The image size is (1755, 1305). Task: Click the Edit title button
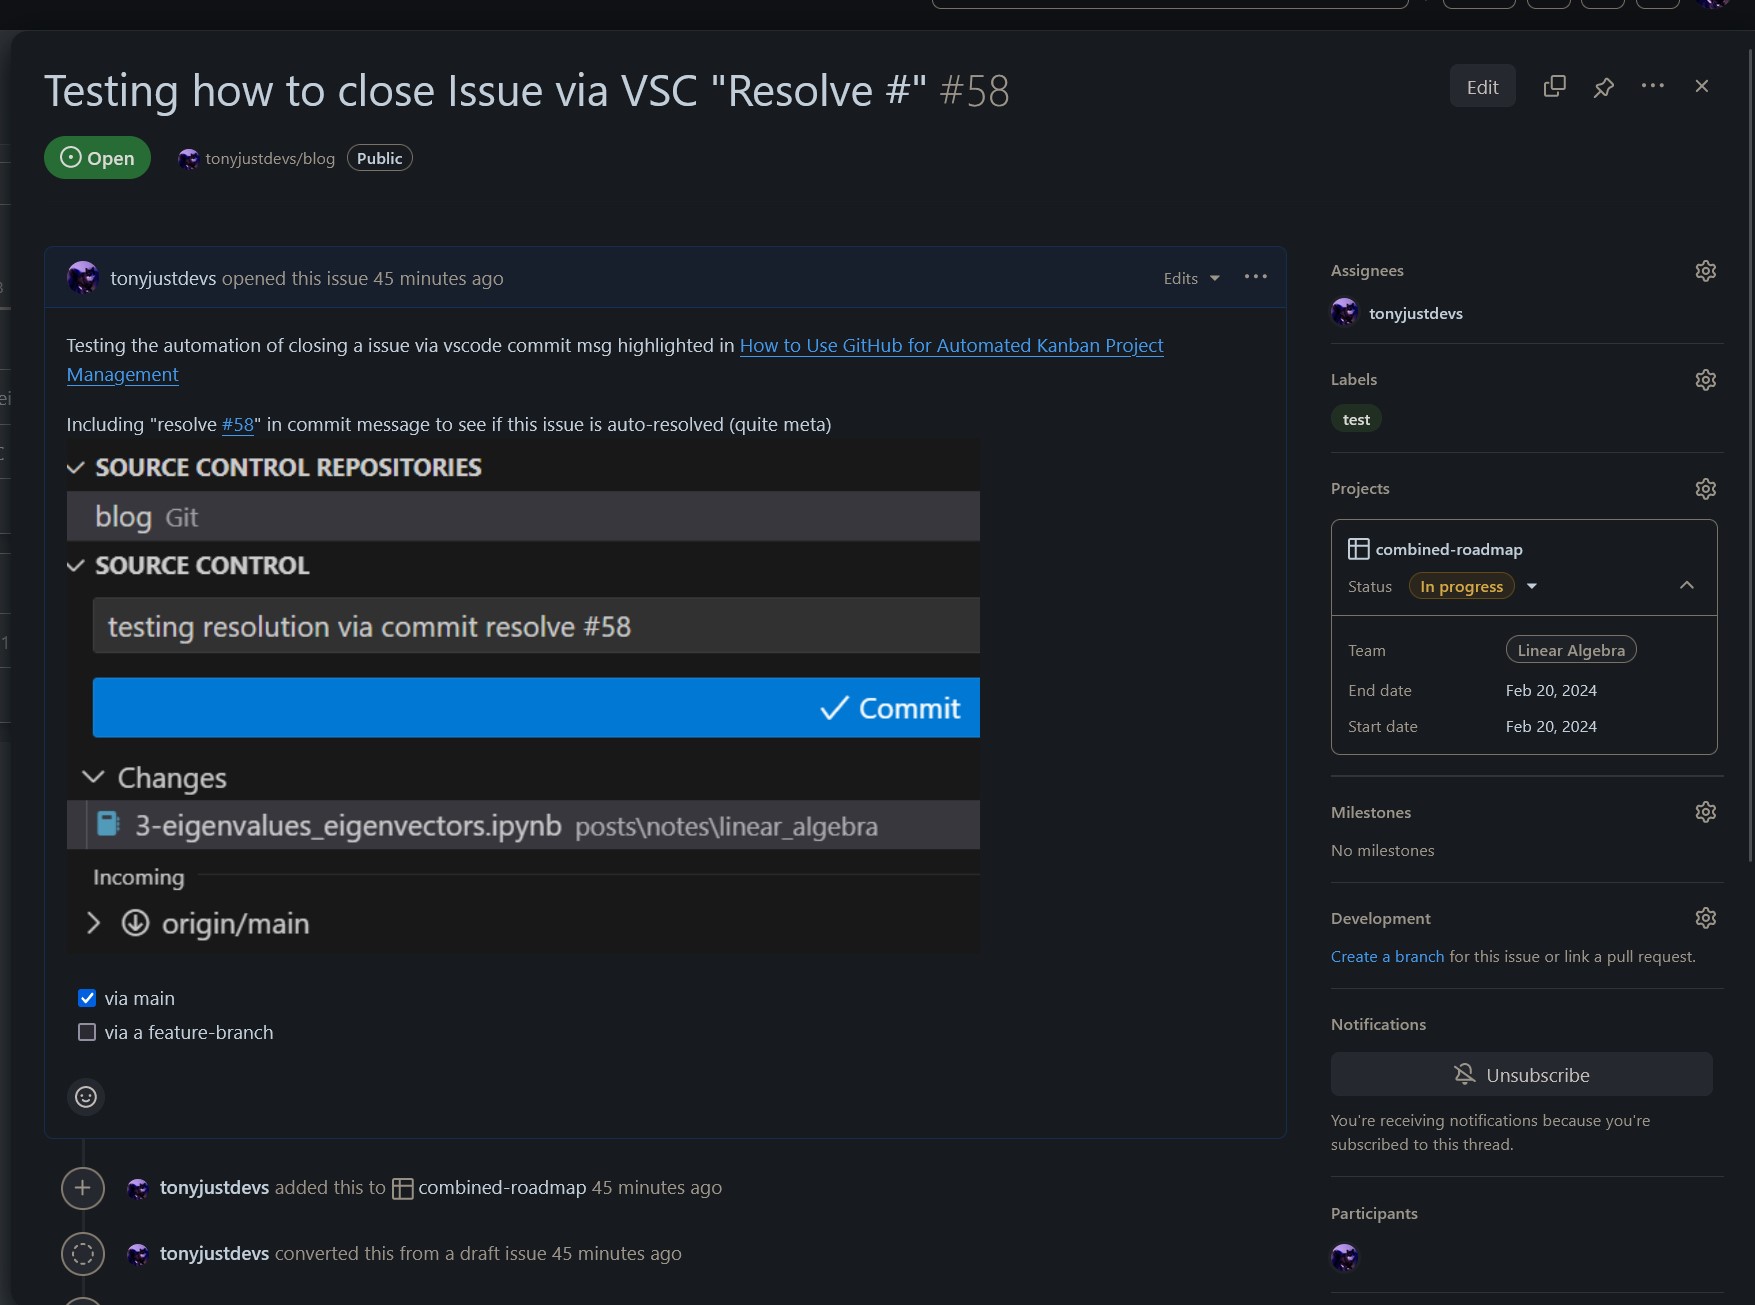click(x=1482, y=86)
